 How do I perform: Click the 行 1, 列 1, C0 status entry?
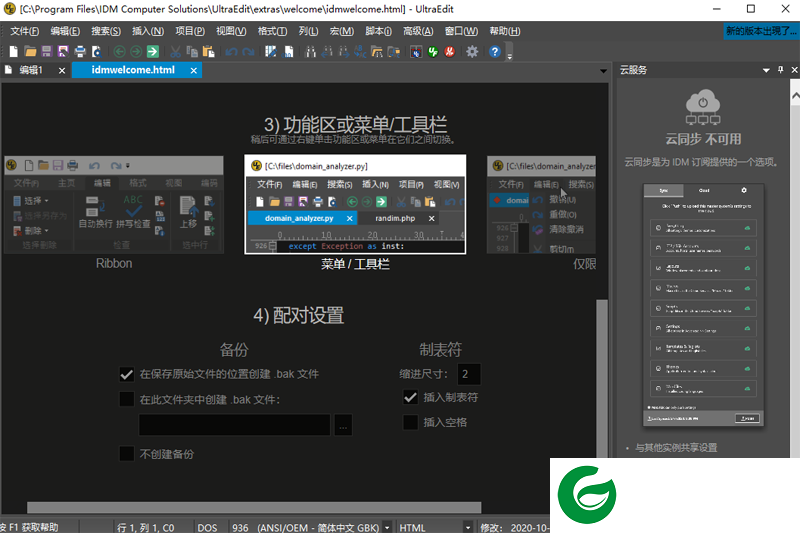pos(145,527)
